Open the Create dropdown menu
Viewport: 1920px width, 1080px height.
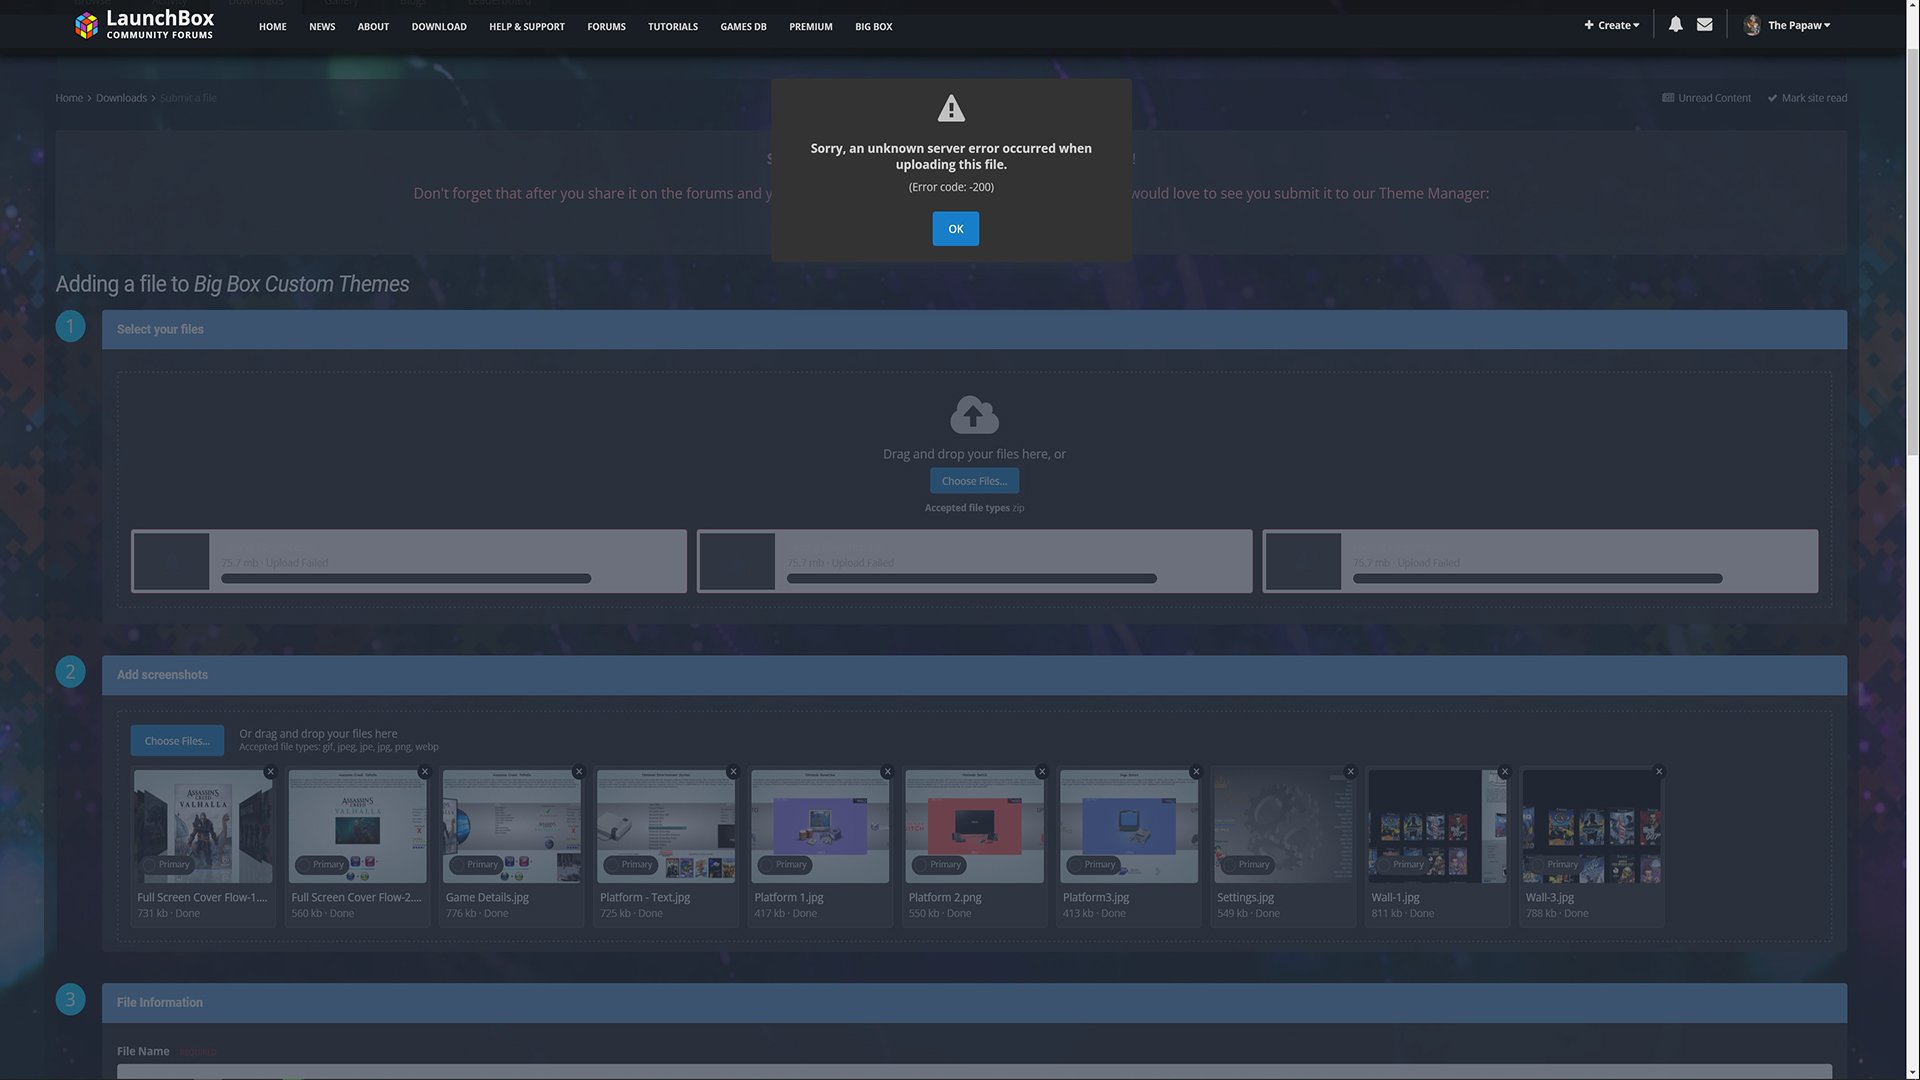pyautogui.click(x=1611, y=25)
